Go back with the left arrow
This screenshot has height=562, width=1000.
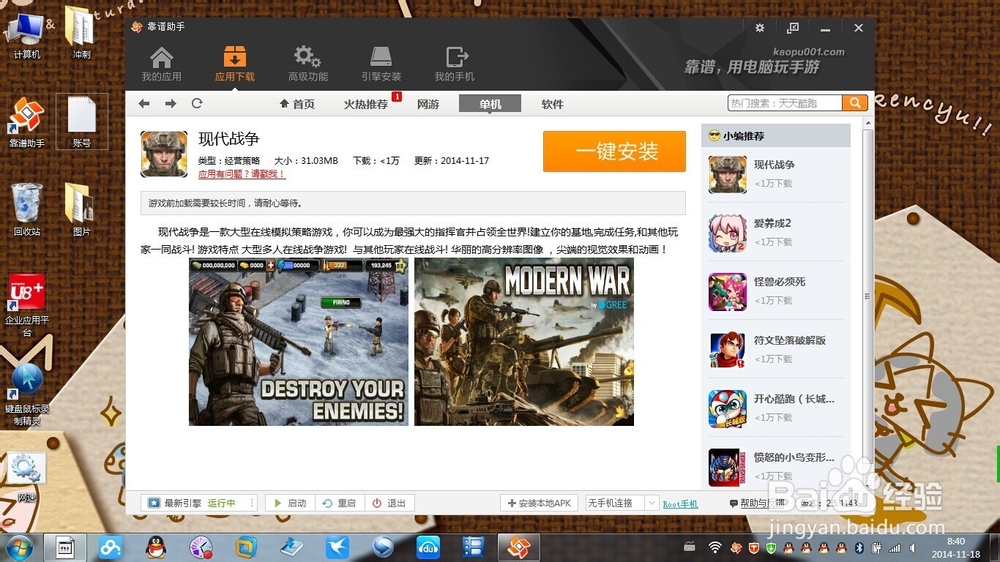pyautogui.click(x=144, y=103)
